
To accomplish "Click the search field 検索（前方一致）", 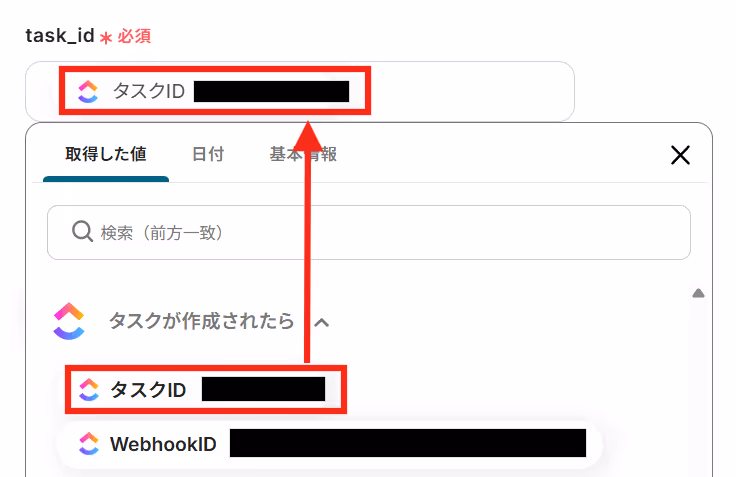I will (x=369, y=232).
